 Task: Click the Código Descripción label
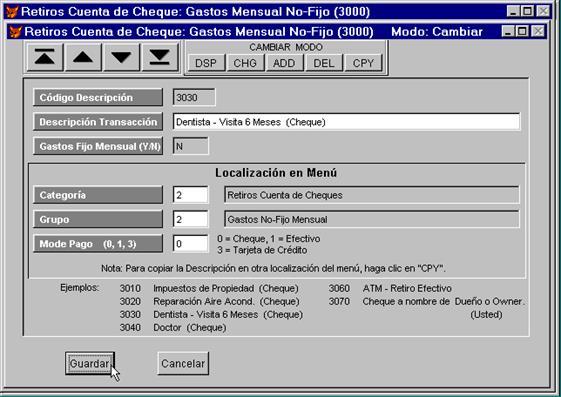pos(98,97)
